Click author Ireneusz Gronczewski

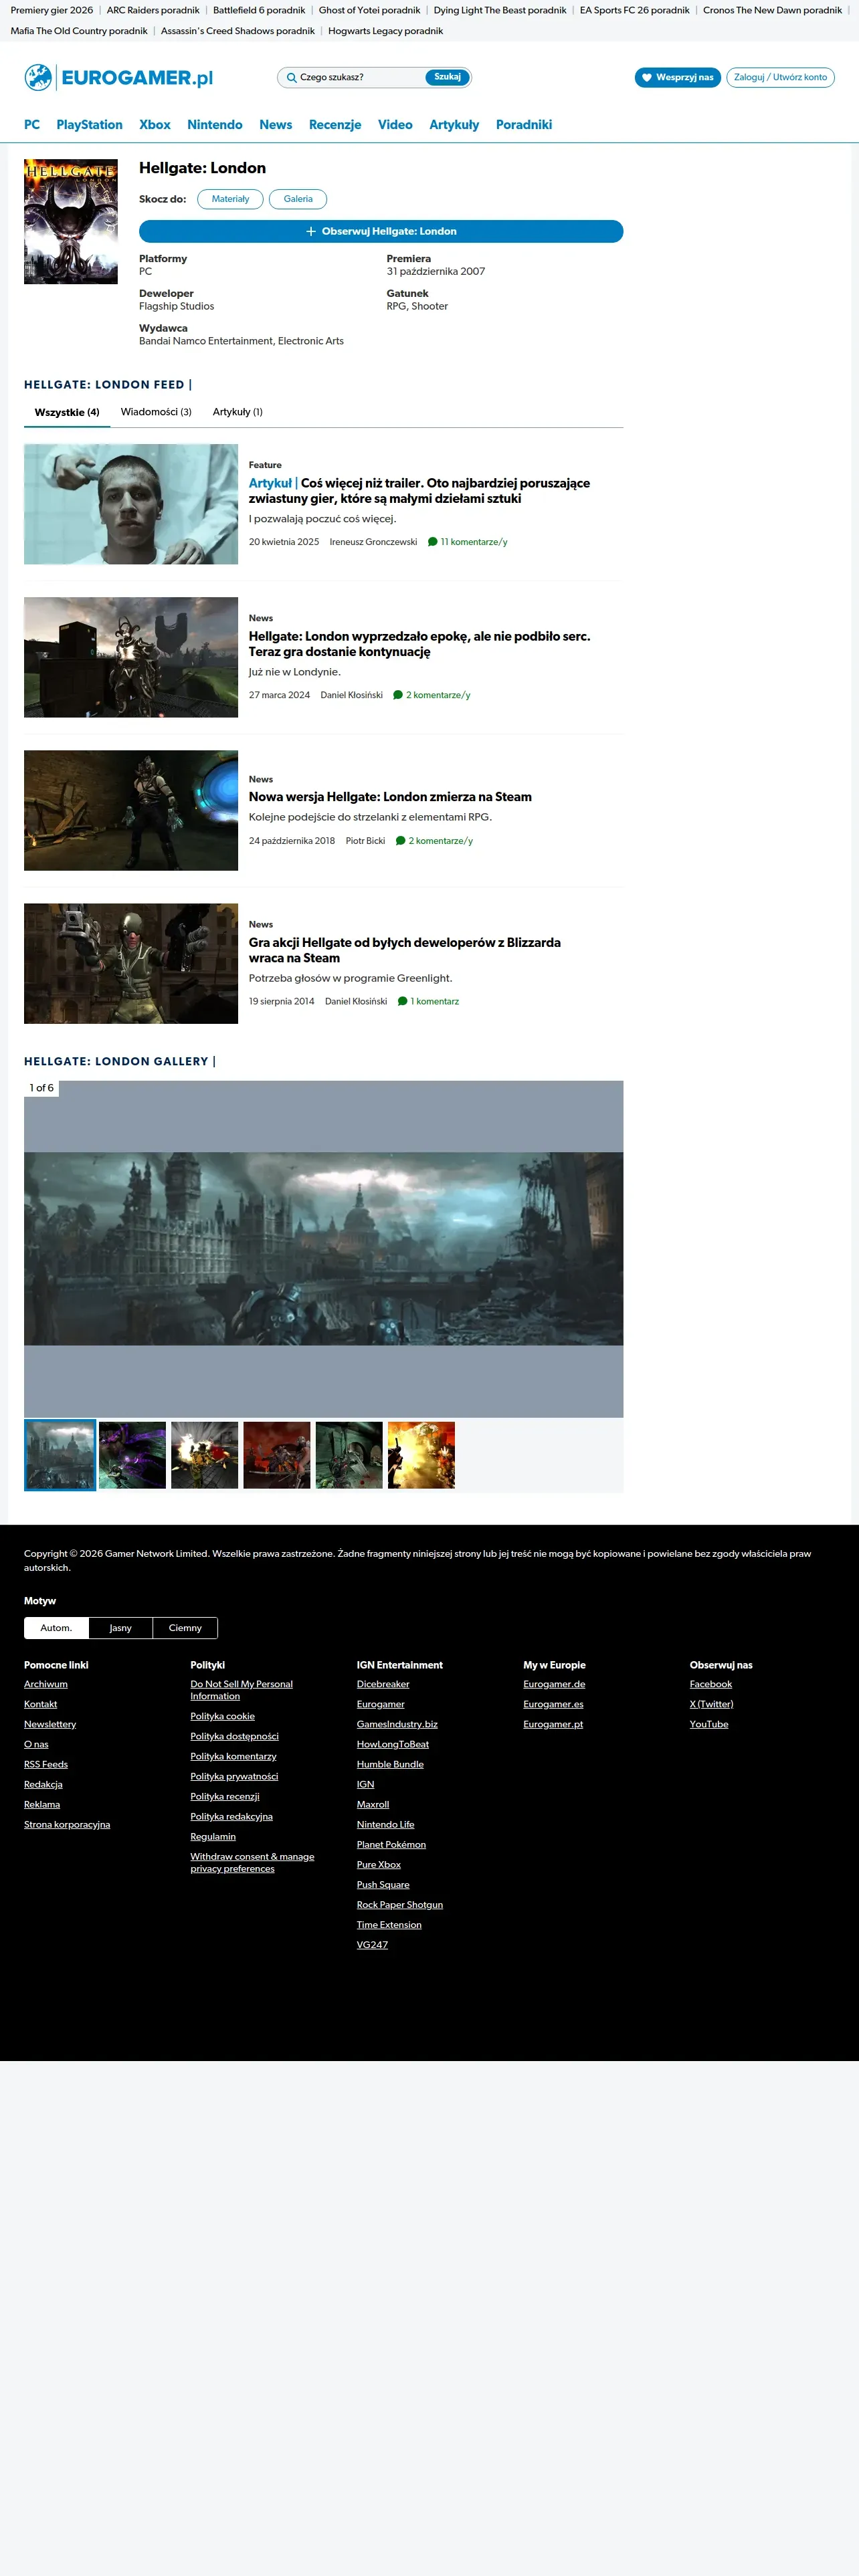373,542
